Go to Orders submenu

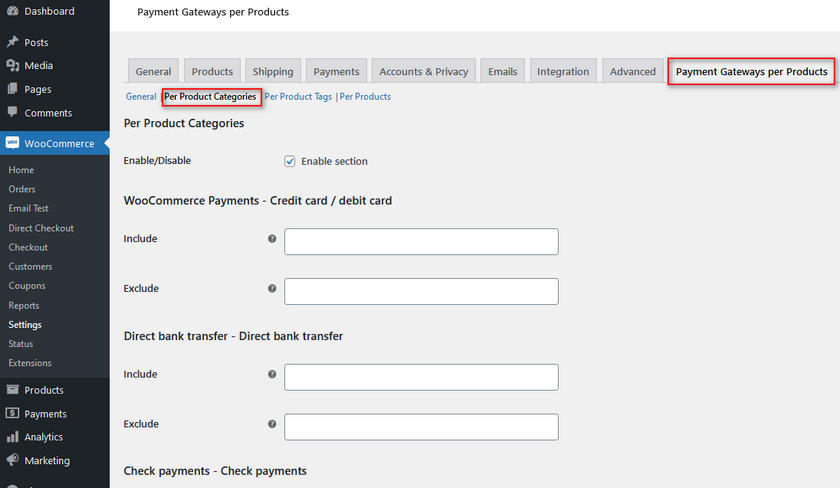tap(22, 189)
